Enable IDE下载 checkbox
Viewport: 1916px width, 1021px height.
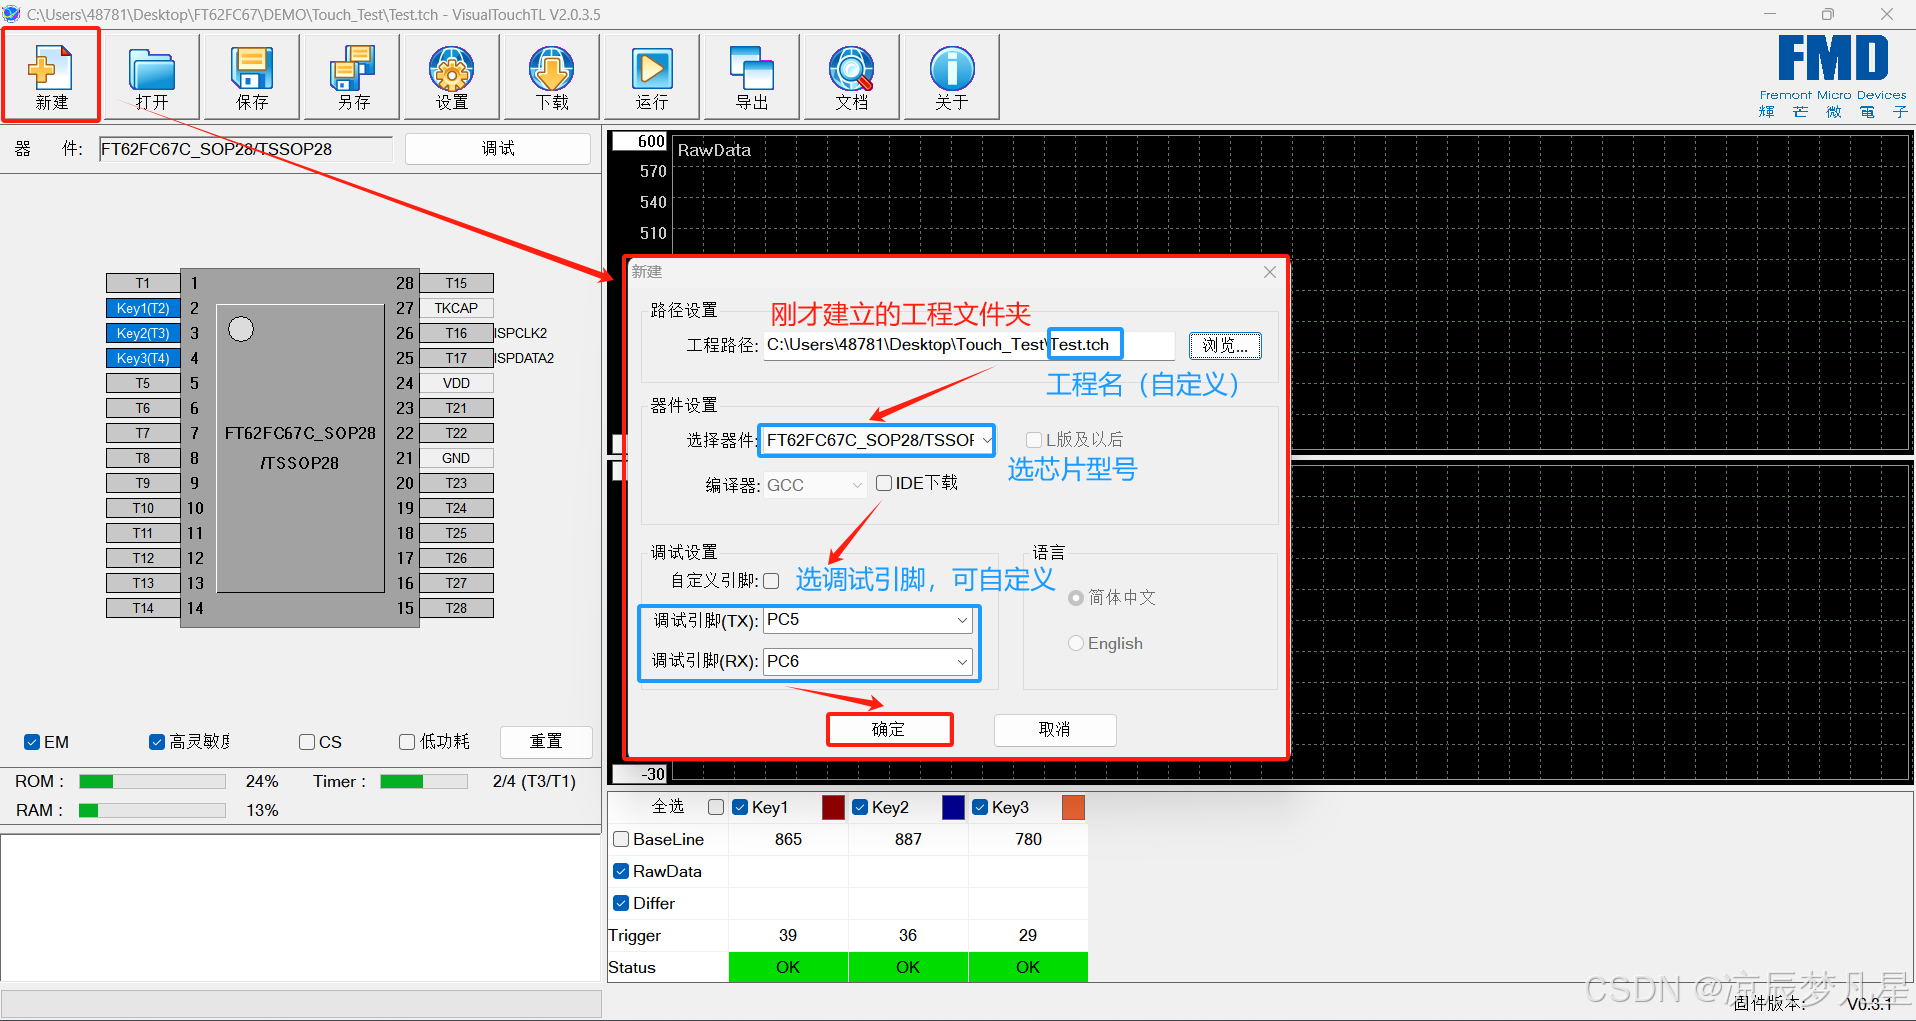[884, 483]
